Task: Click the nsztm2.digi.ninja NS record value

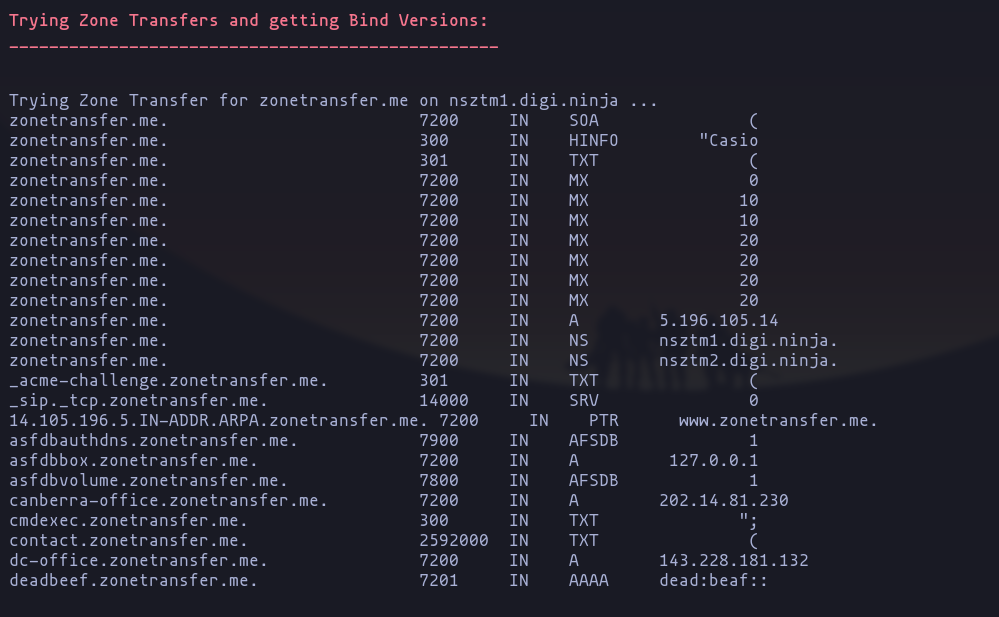Action: [x=748, y=360]
